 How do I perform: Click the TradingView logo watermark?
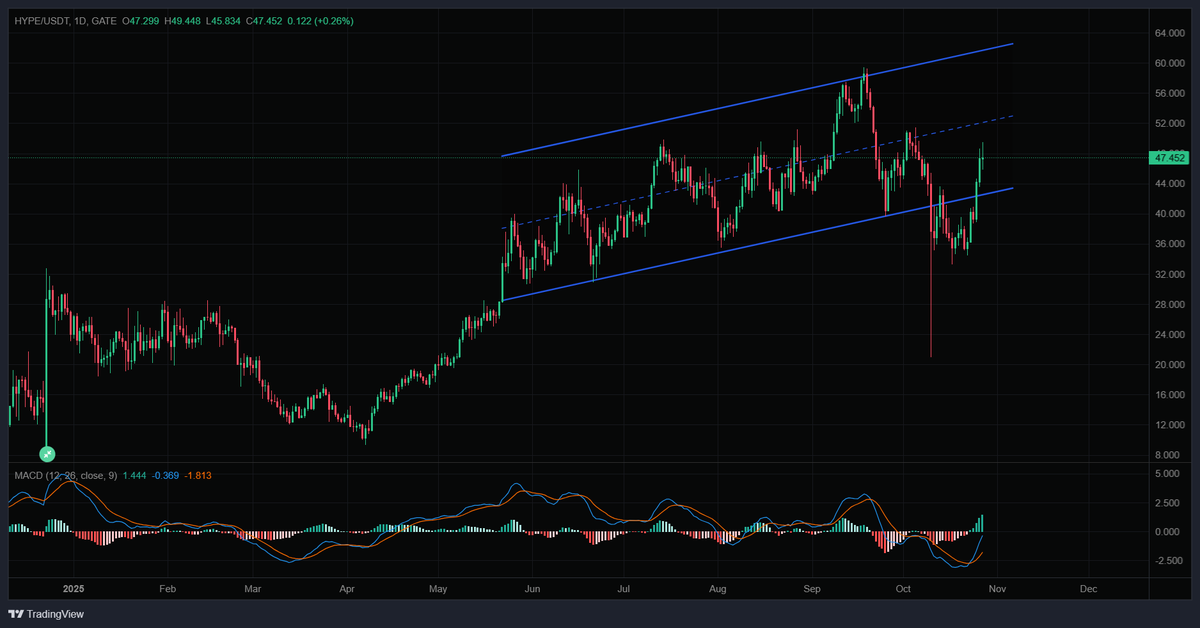pos(46,613)
